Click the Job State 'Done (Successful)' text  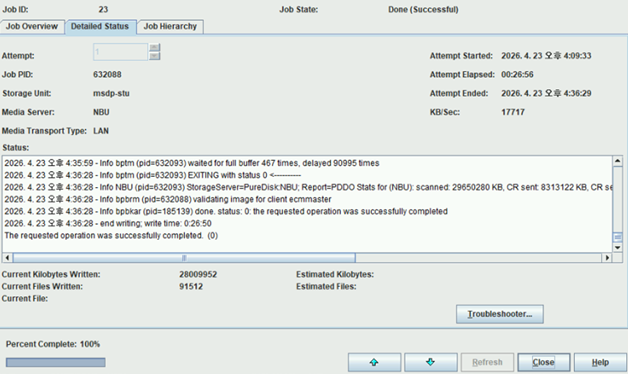pos(423,9)
